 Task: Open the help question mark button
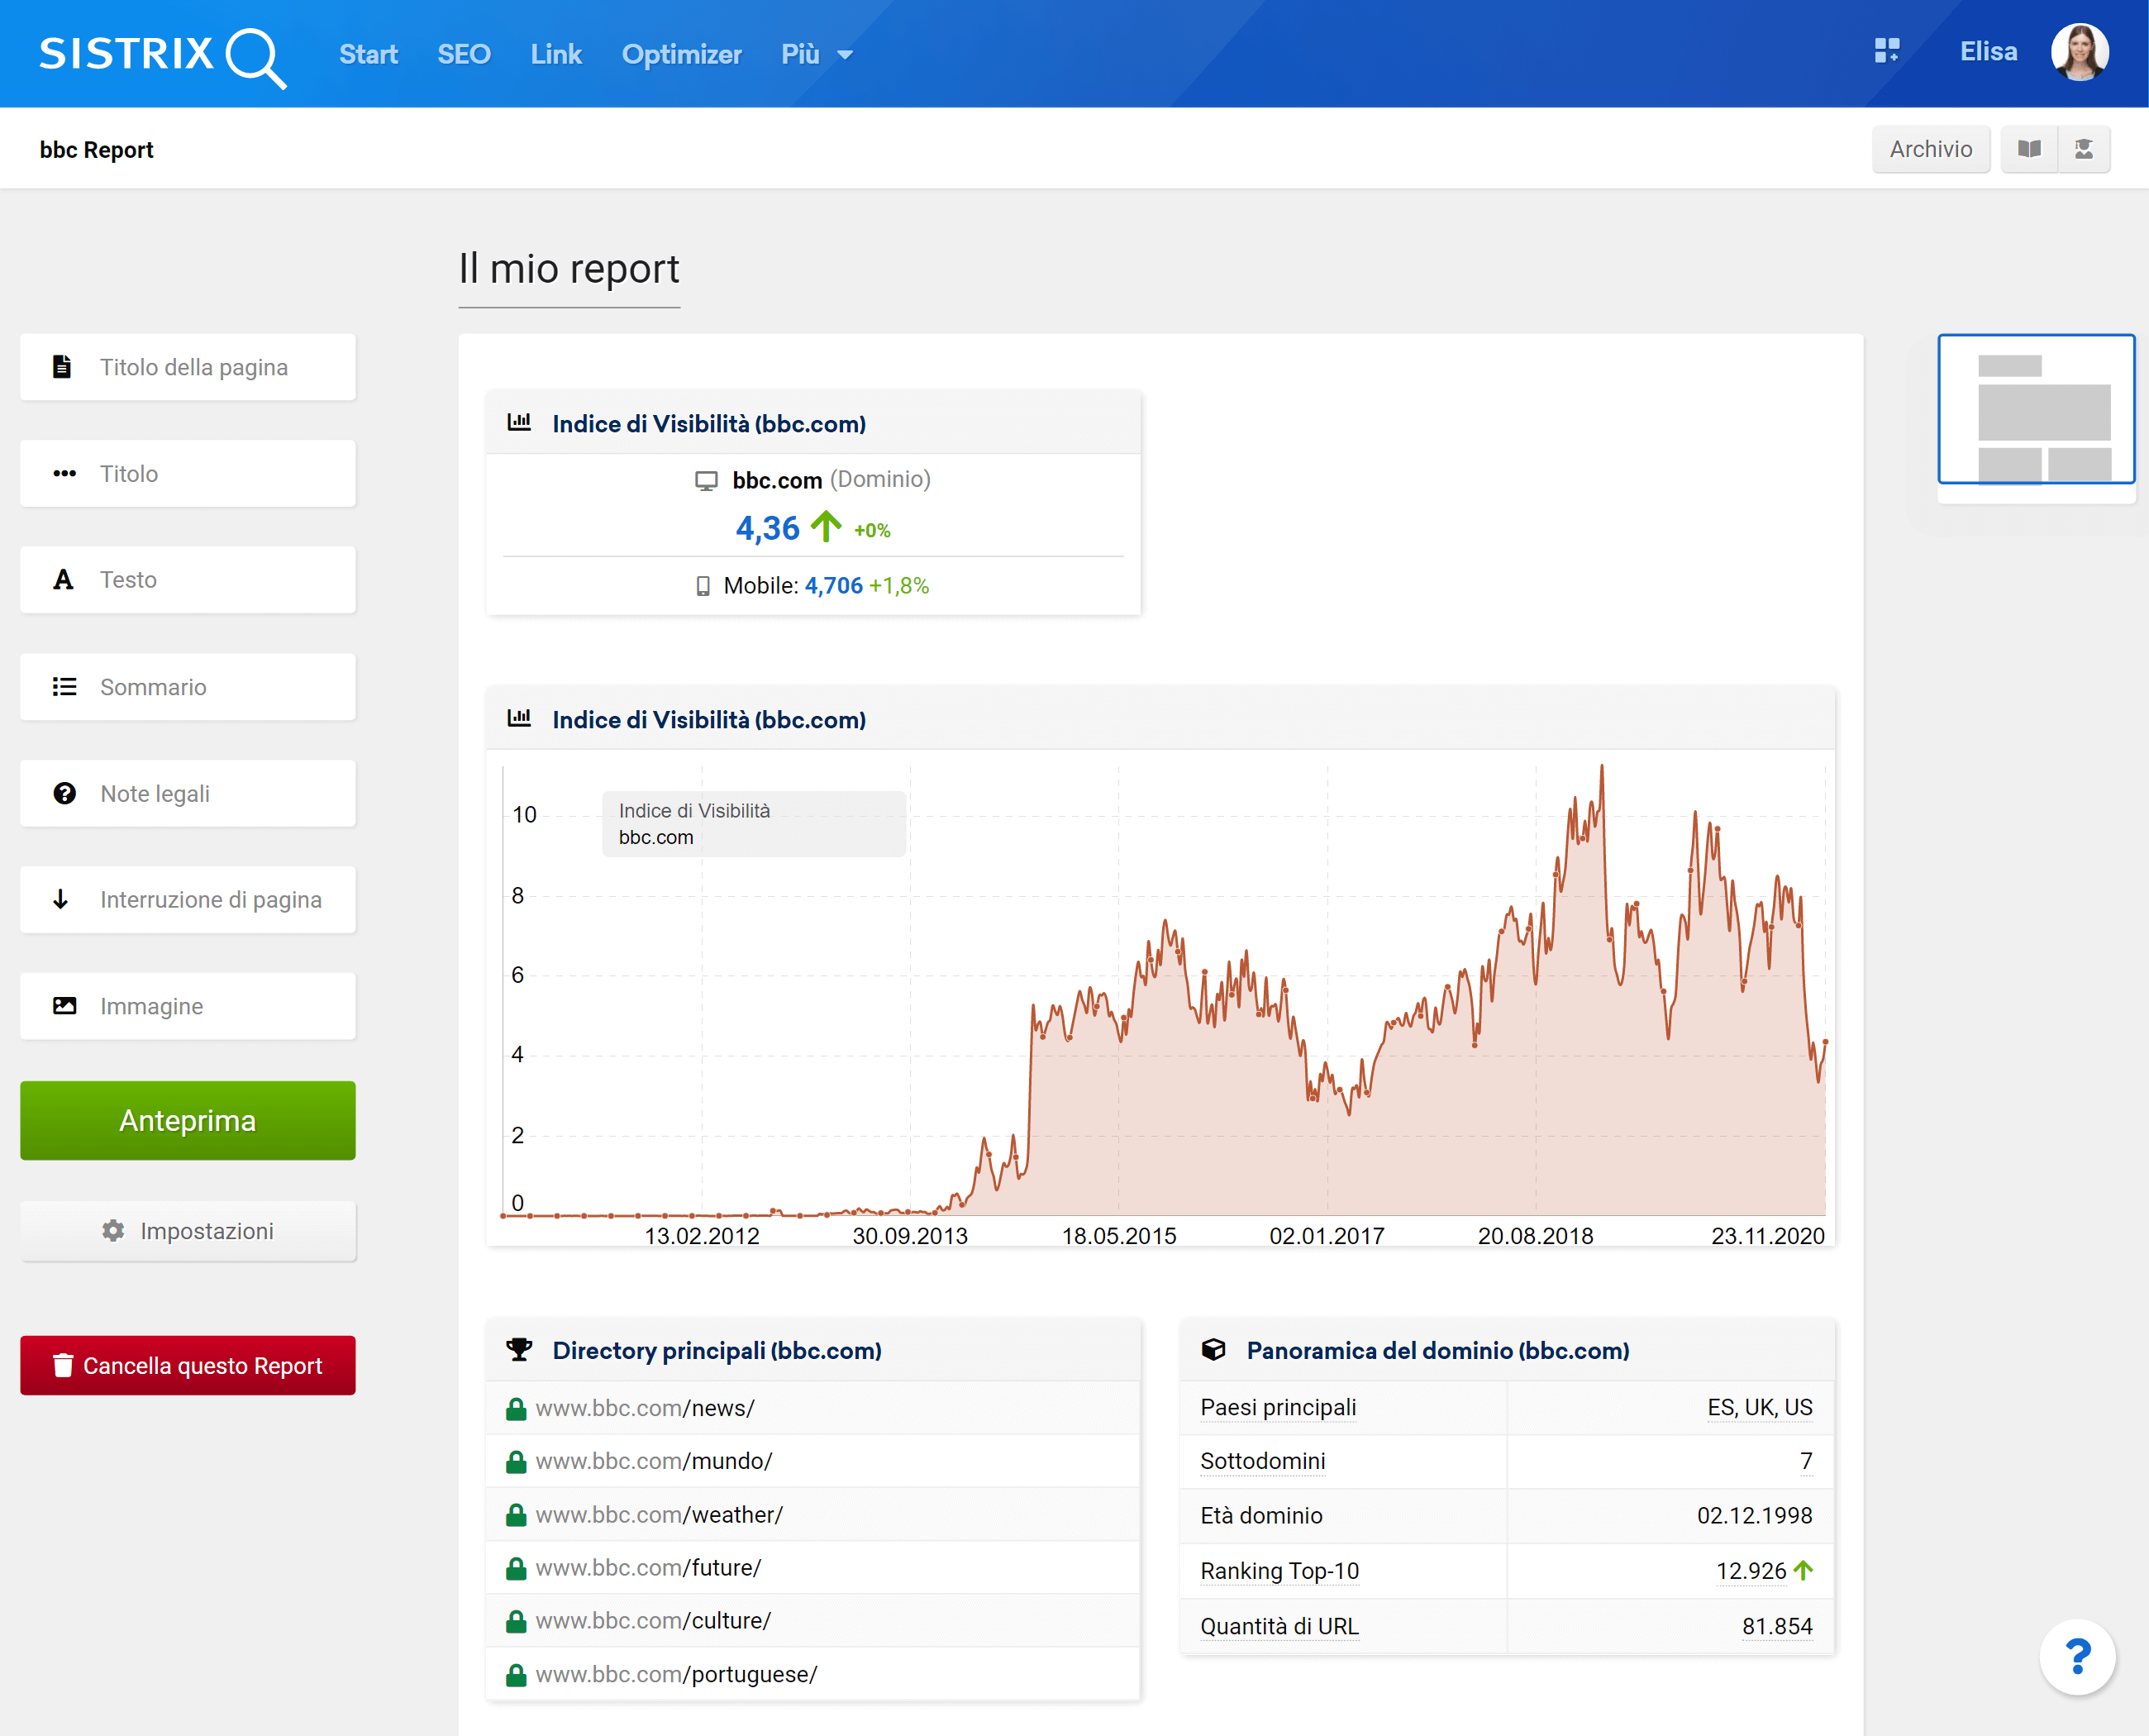(2077, 1657)
